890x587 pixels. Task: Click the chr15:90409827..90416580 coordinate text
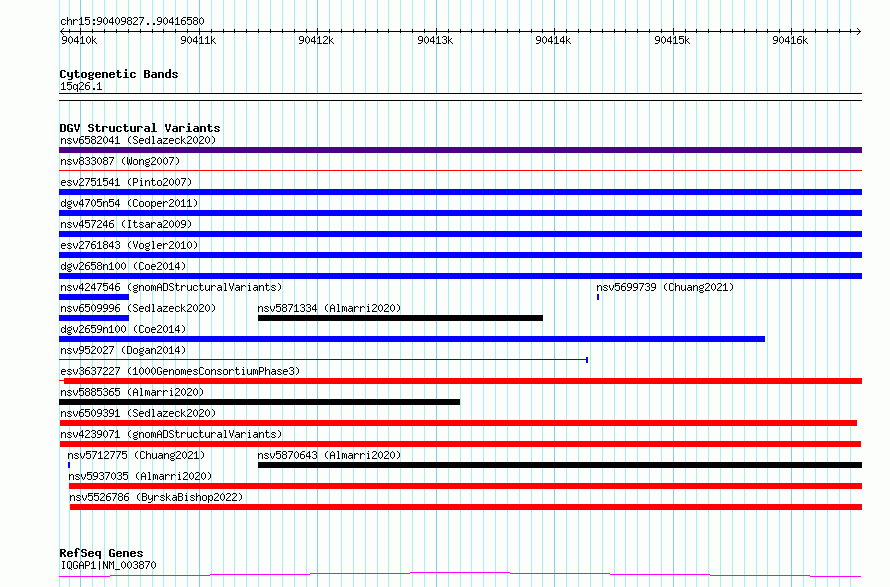point(132,21)
